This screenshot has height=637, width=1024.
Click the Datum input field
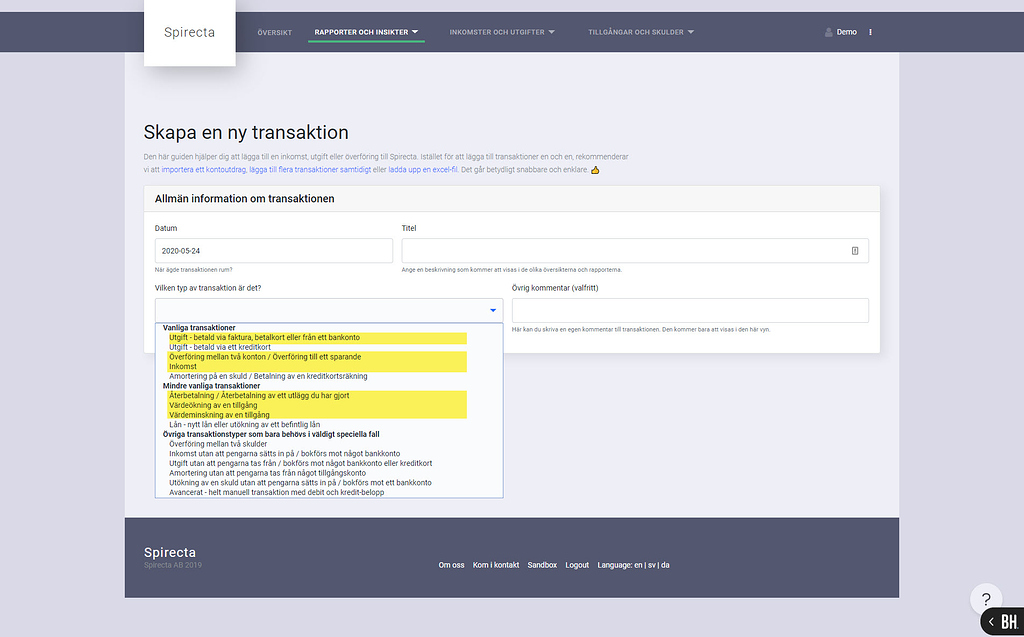pos(273,251)
